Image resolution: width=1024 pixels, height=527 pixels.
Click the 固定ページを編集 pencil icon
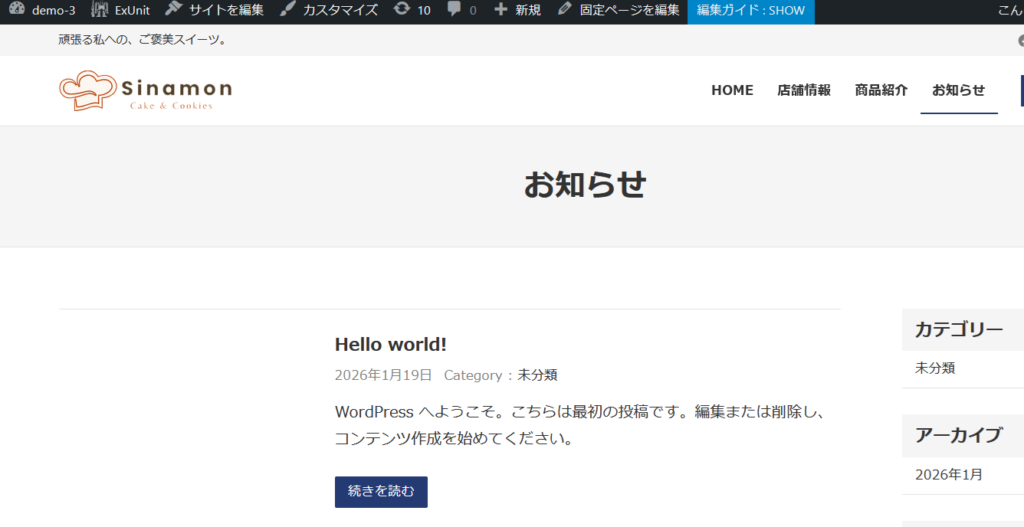pos(566,10)
